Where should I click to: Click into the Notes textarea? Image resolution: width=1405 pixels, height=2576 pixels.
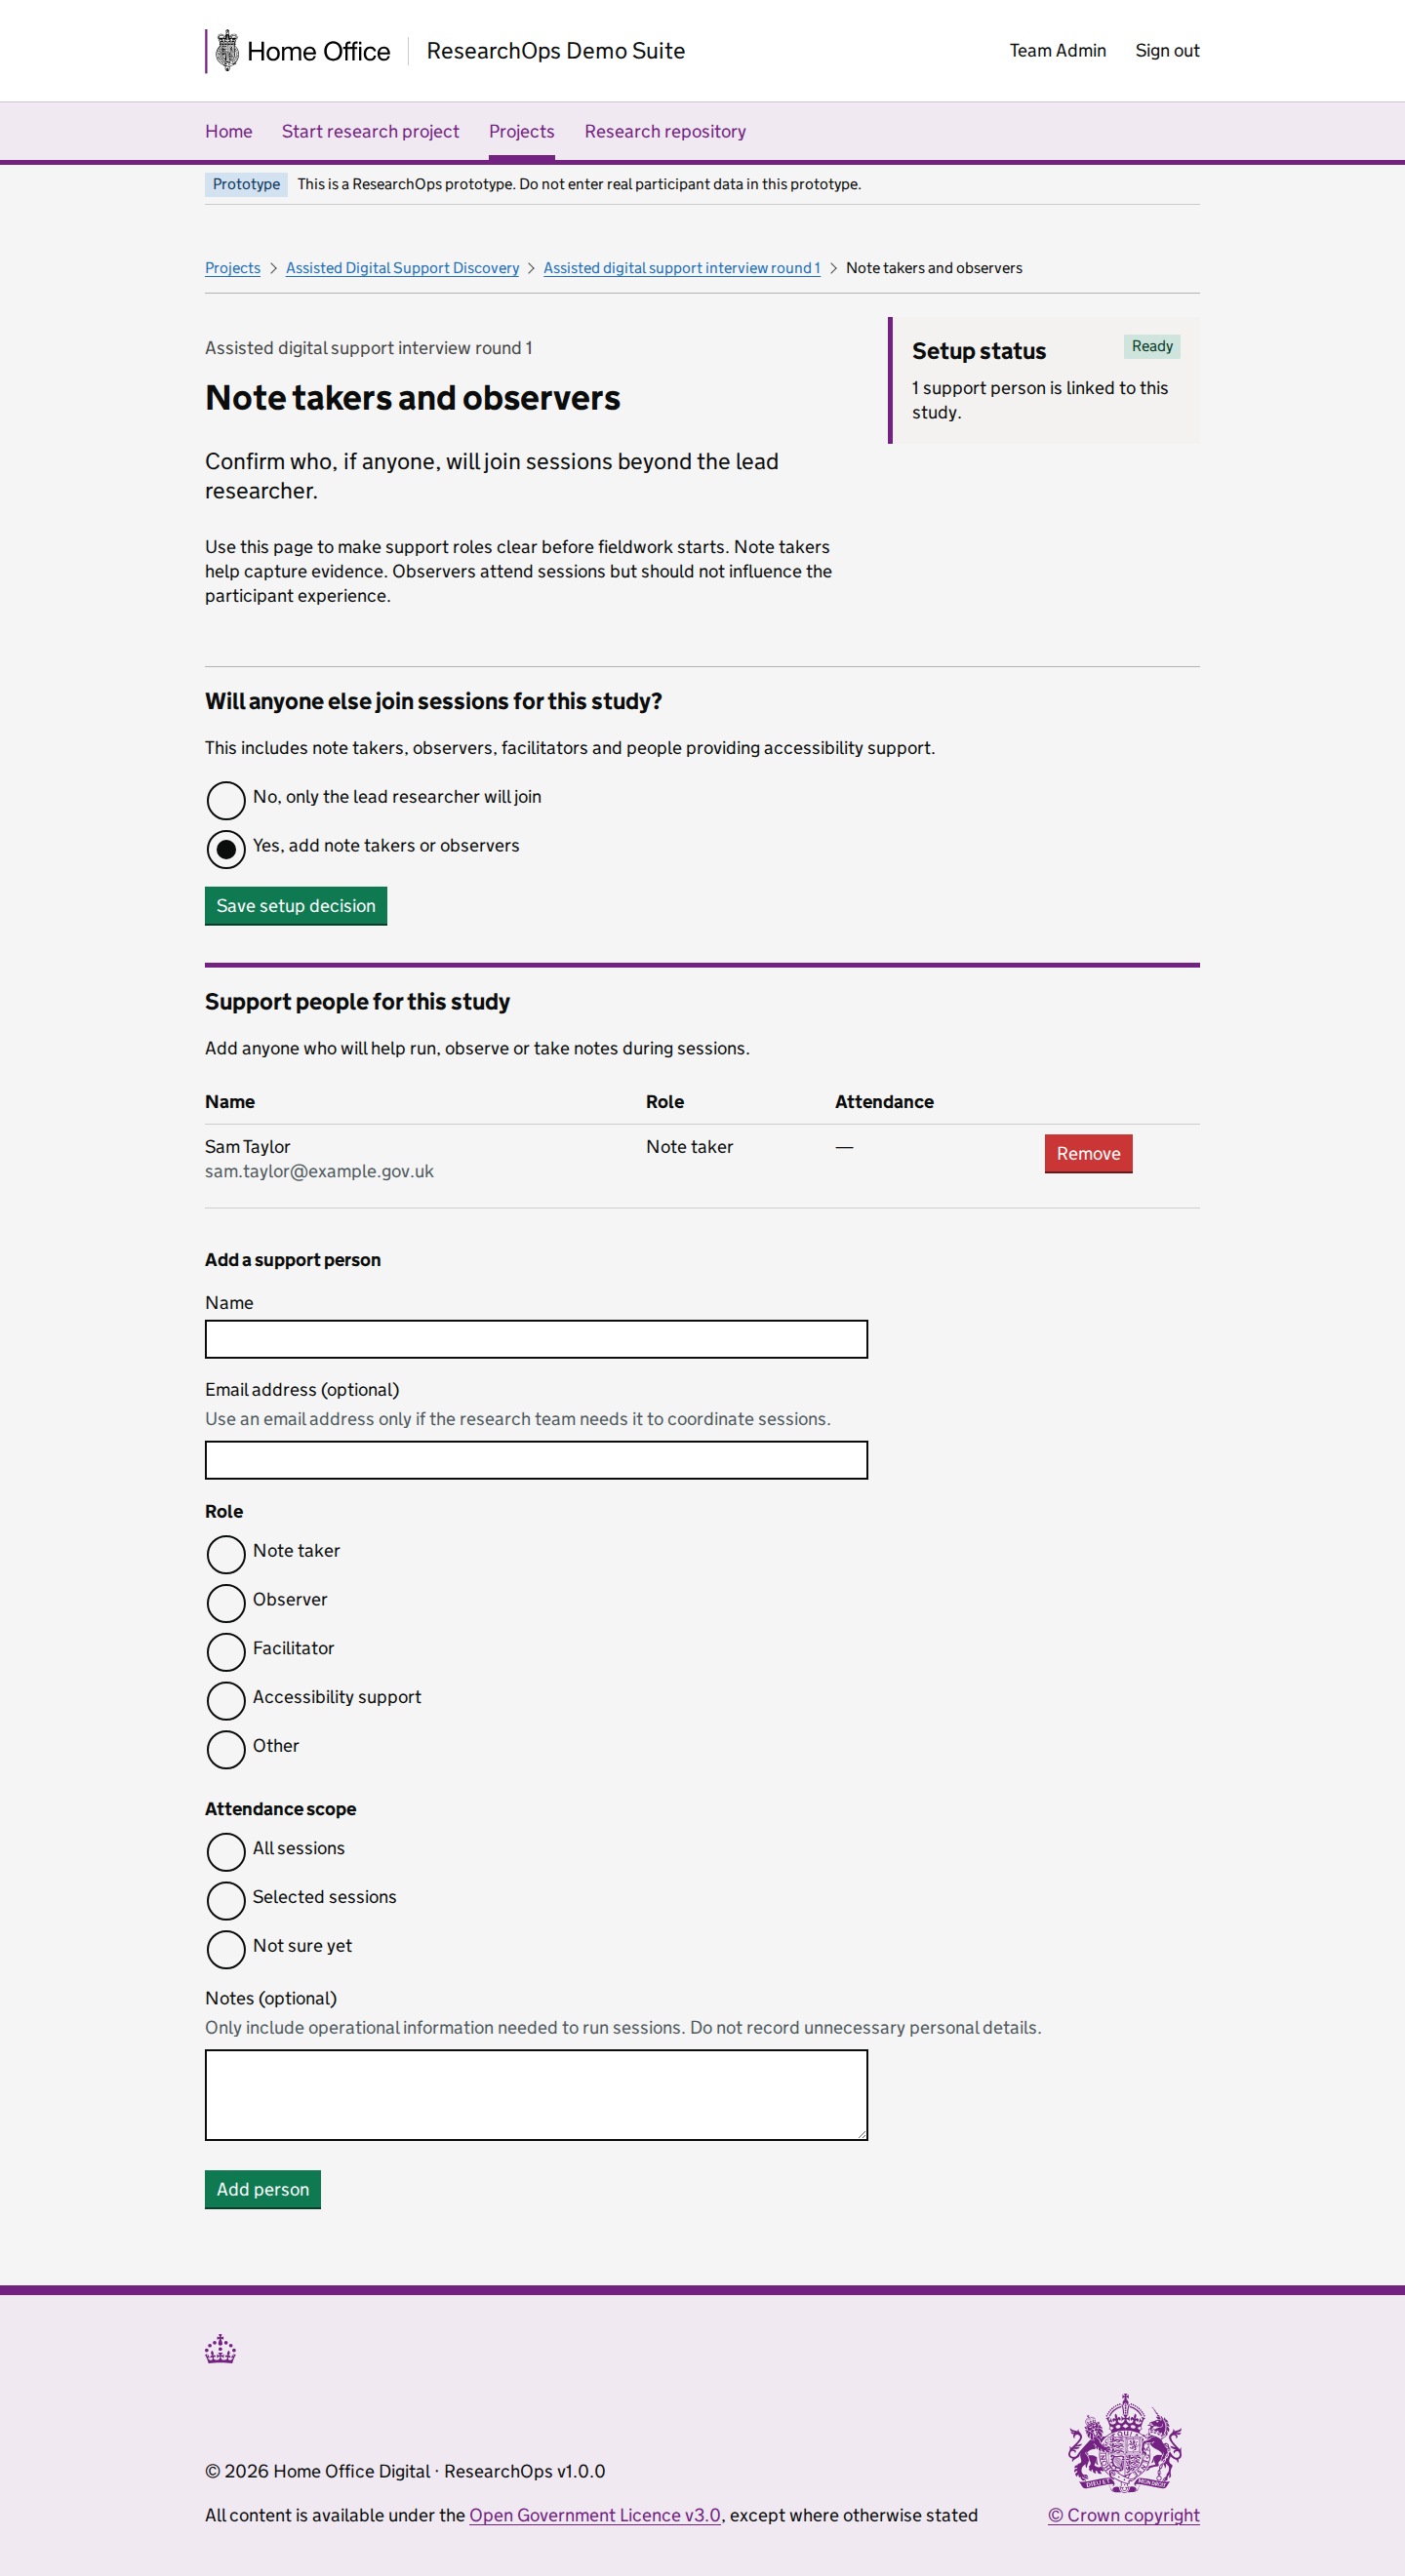(536, 2095)
